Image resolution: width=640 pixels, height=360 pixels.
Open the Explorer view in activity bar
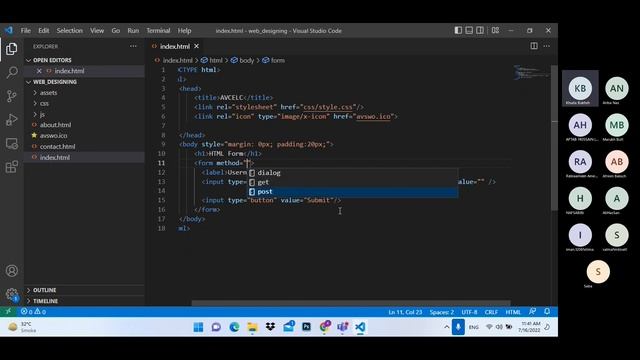11,49
